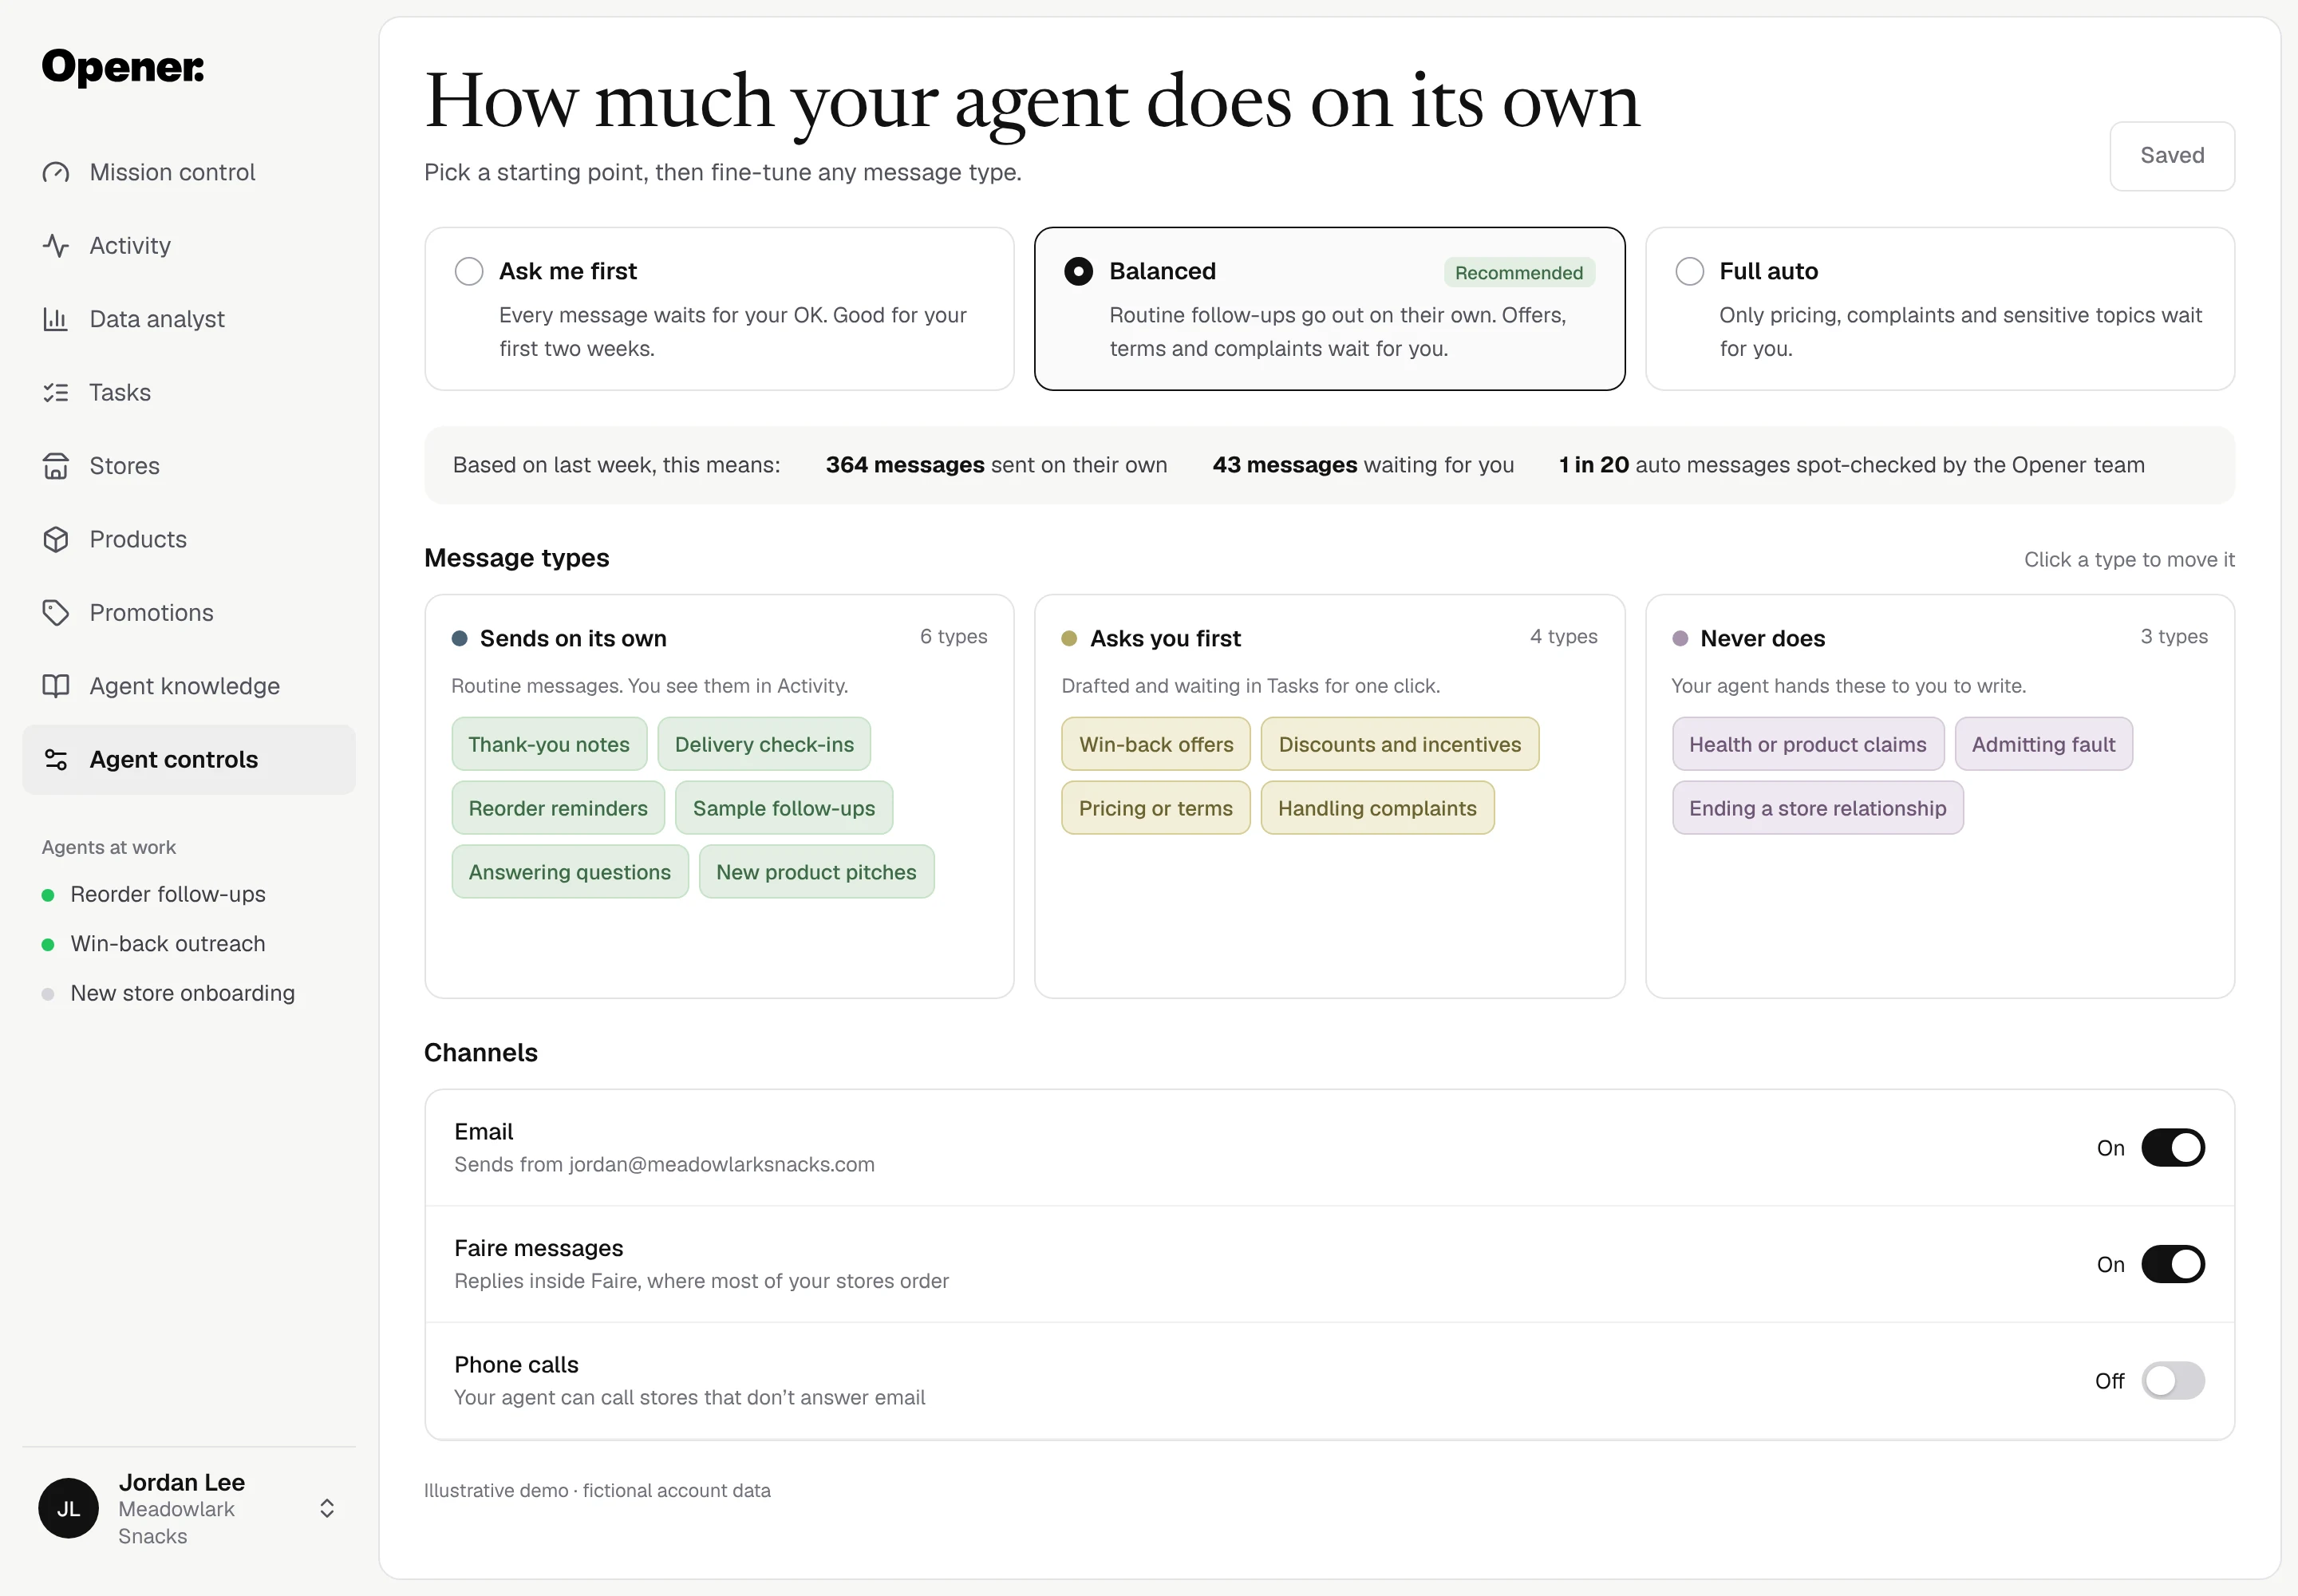The image size is (2298, 1596).
Task: Go to Win-back outreach agent
Action: coord(167,944)
